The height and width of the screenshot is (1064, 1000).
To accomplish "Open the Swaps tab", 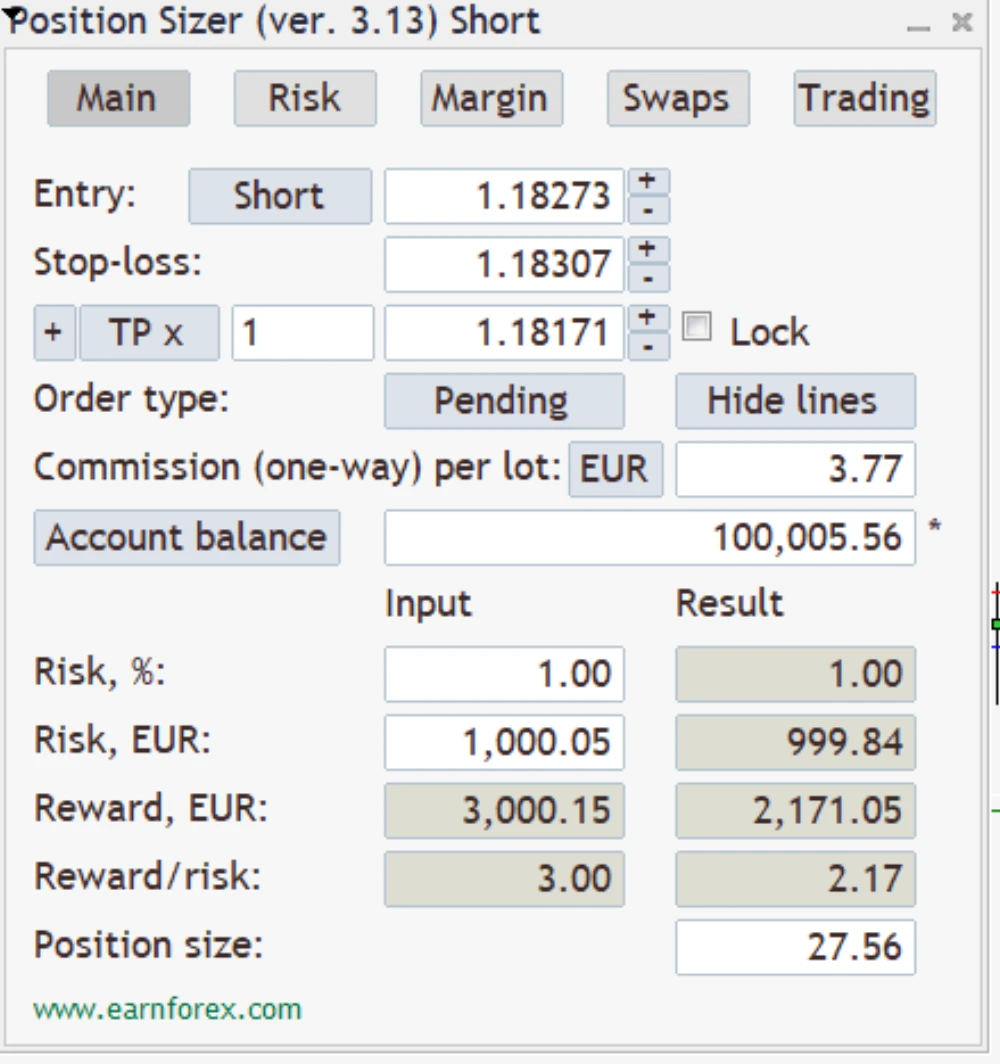I will pos(677,98).
